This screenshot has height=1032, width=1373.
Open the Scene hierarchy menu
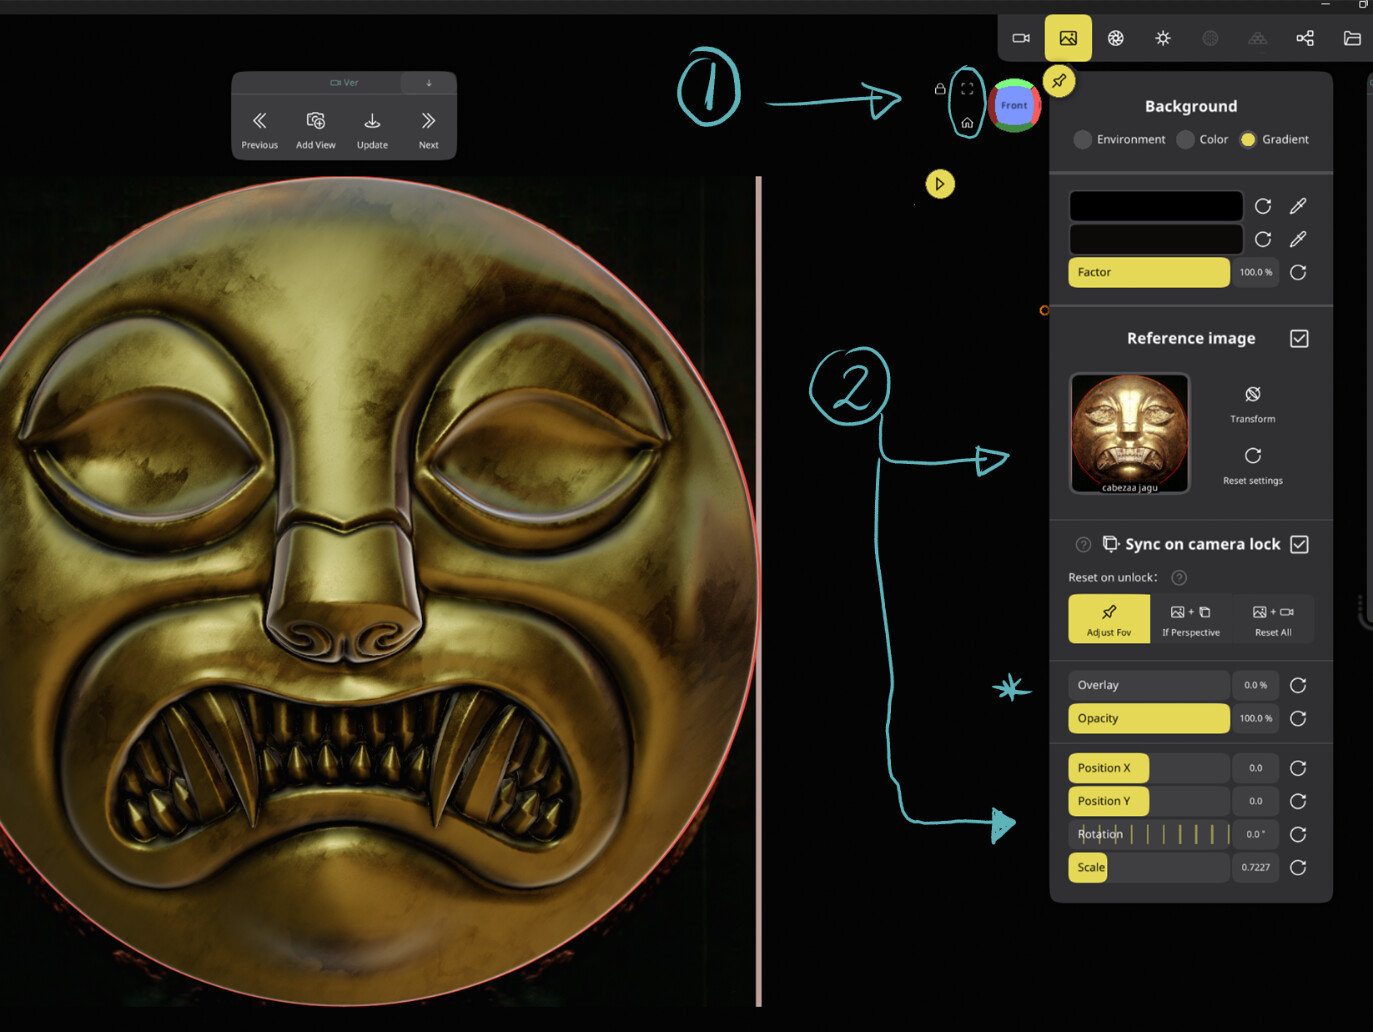(x=1305, y=38)
